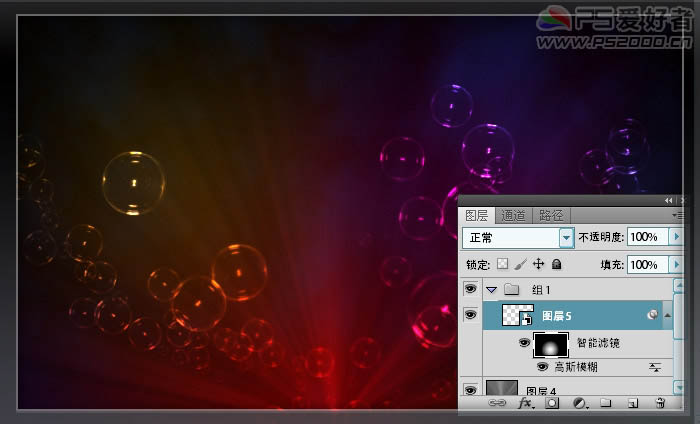Lock image pixels with brush icon
The image size is (700, 424).
tap(520, 264)
